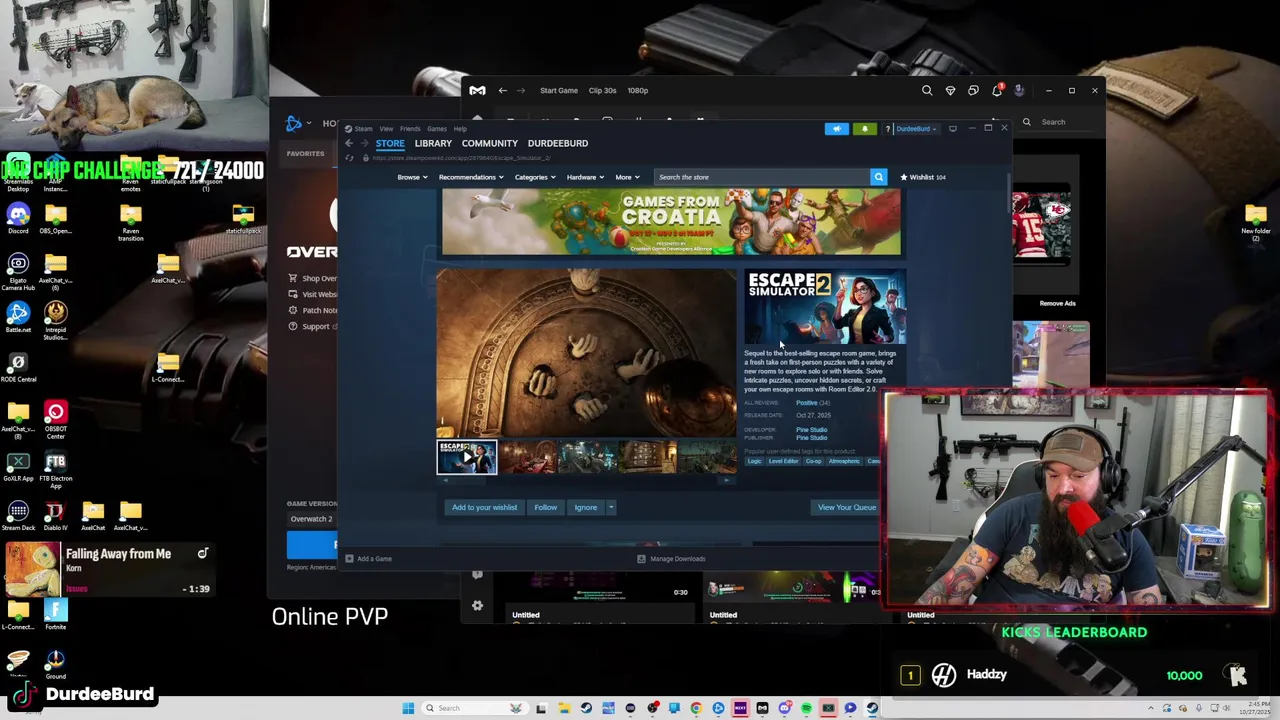Click Medal back arrow
Viewport: 1280px width, 720px height.
pos(503,90)
